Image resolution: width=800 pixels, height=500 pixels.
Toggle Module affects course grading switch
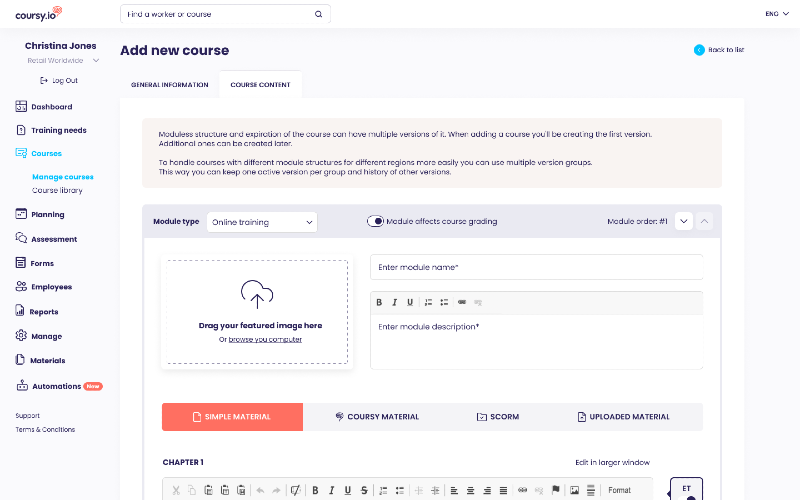[x=375, y=221]
